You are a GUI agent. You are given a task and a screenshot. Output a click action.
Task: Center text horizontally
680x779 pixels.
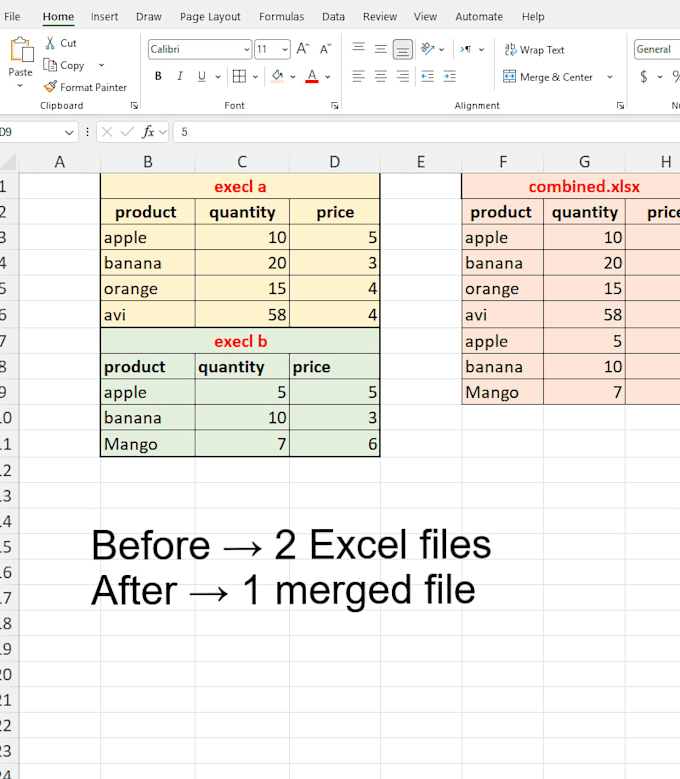[x=380, y=76]
